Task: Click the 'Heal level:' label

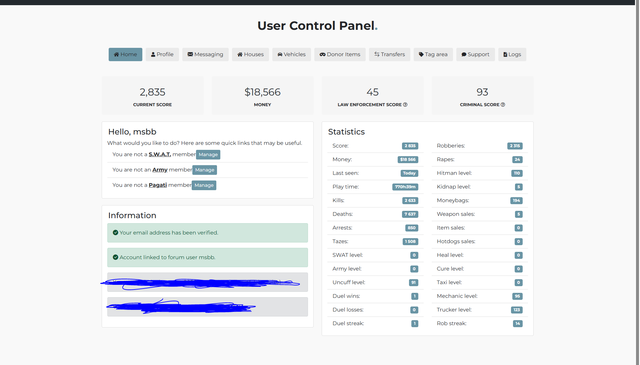Action: (x=450, y=255)
